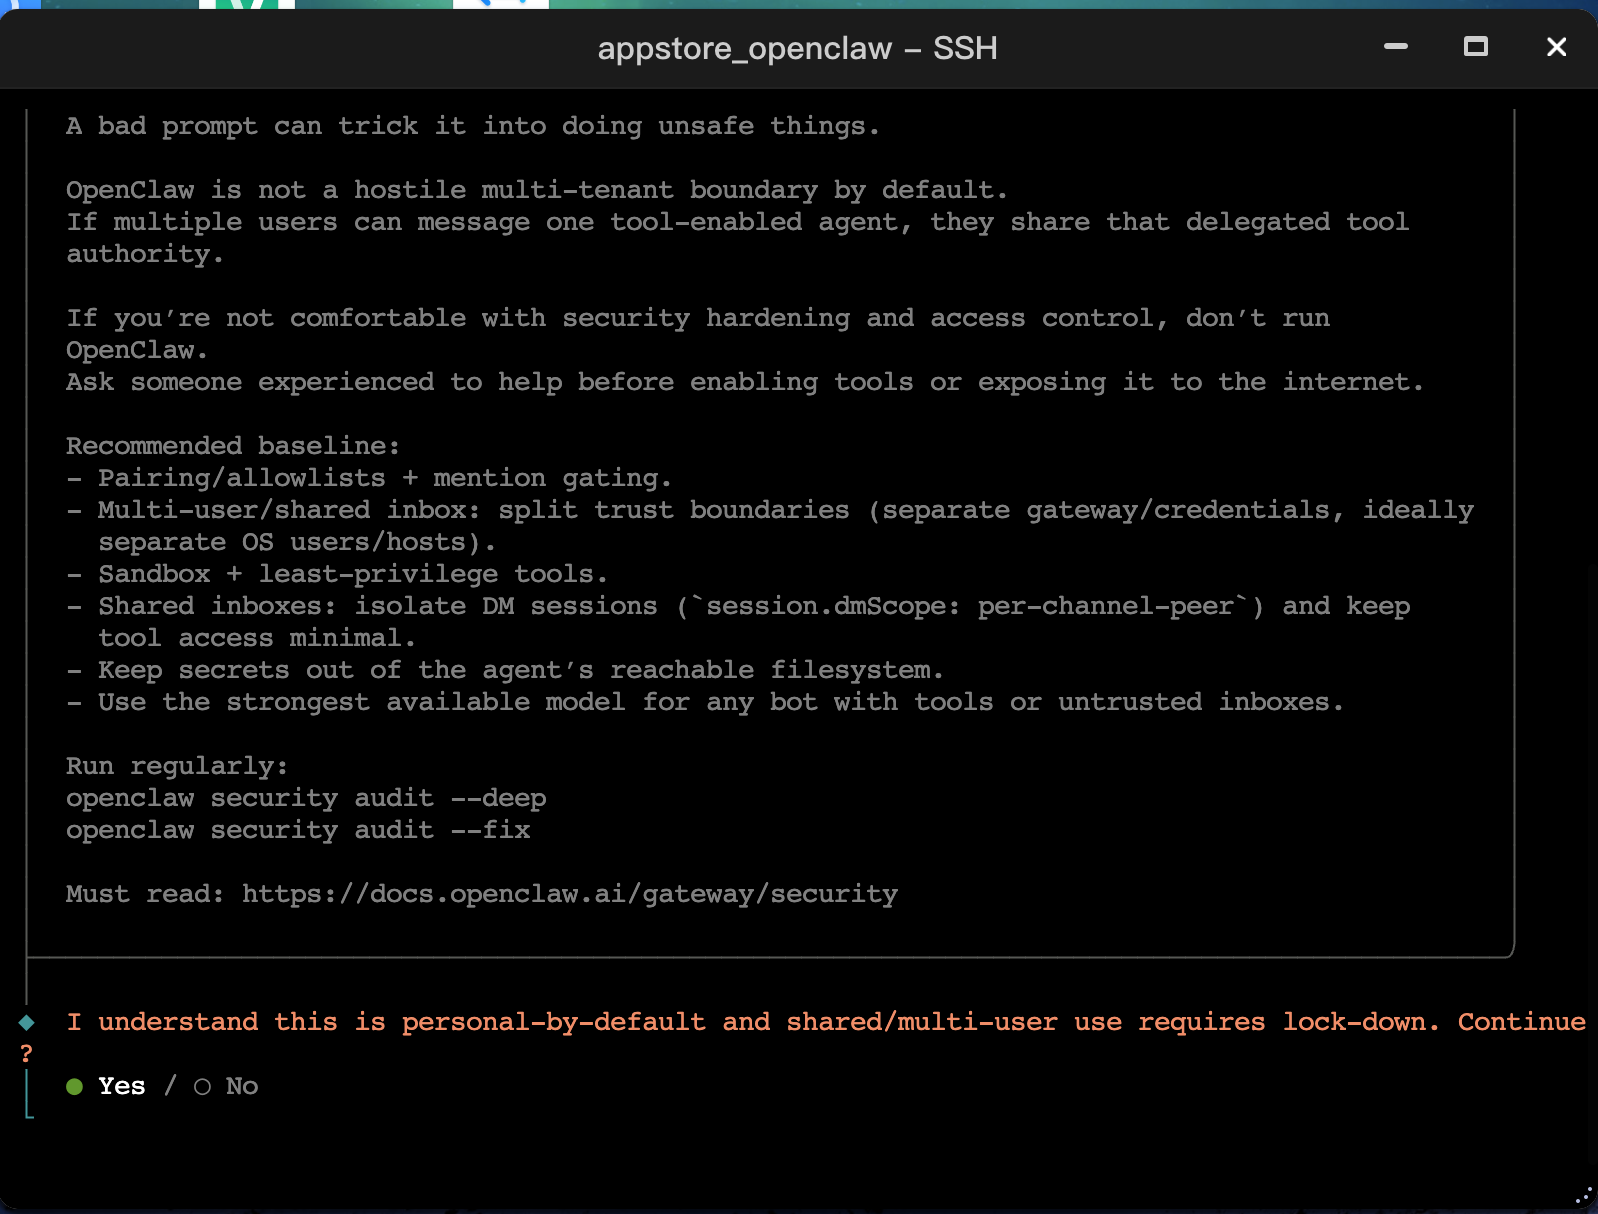Screen dimensions: 1598x1214
Task: Click the appstore_openclaw – SSH window title
Action: click(797, 48)
